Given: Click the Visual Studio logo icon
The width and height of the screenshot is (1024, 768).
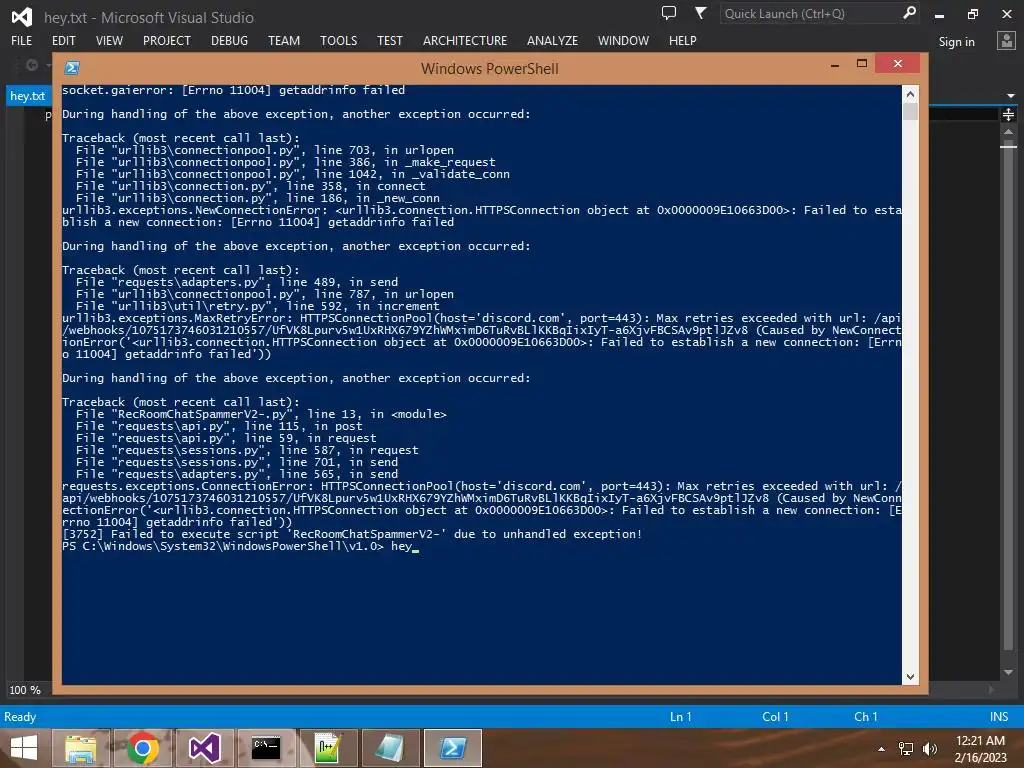Looking at the screenshot, I should point(22,16).
